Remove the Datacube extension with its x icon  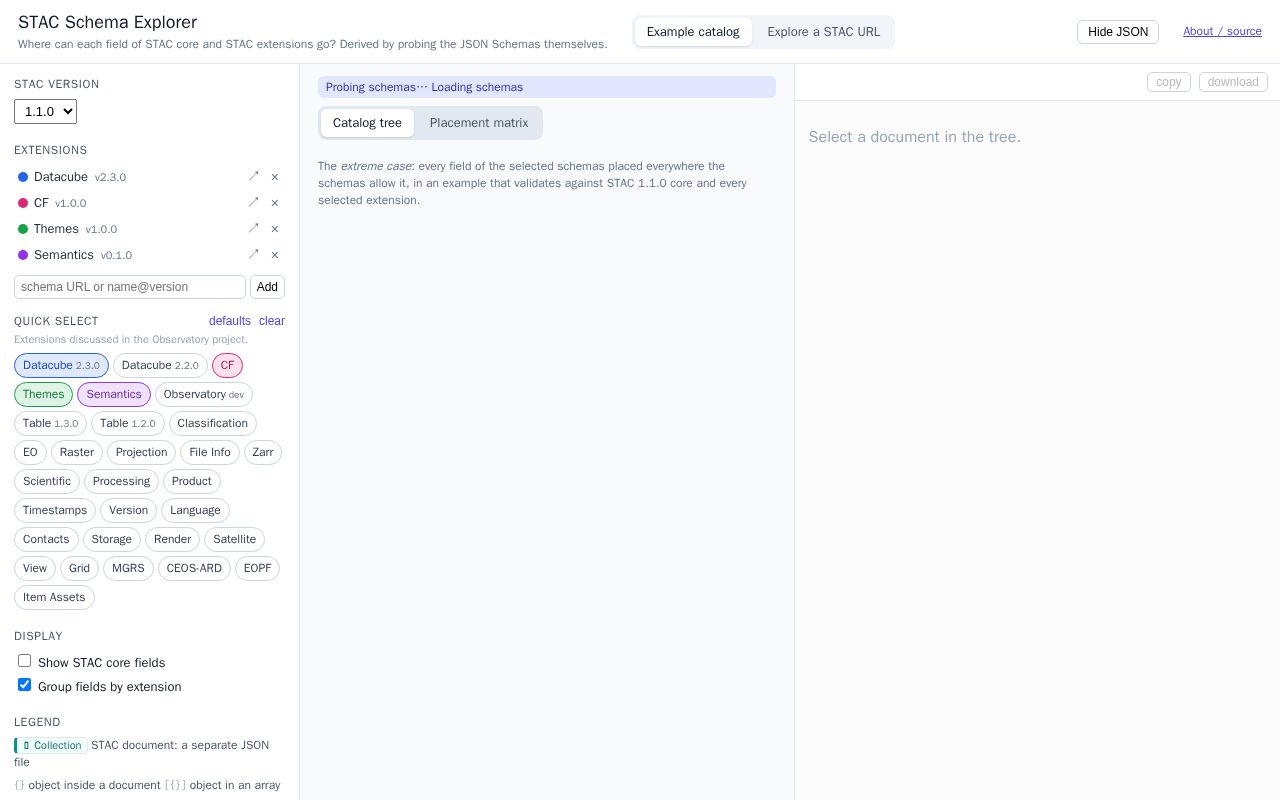point(275,177)
